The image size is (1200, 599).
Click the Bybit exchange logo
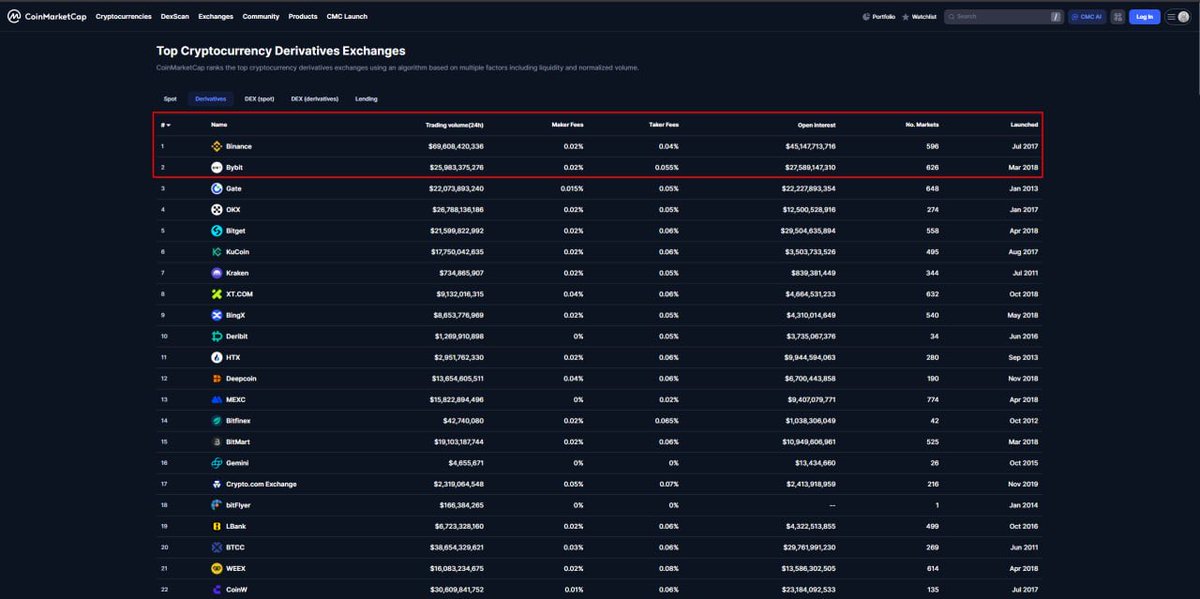tap(217, 167)
